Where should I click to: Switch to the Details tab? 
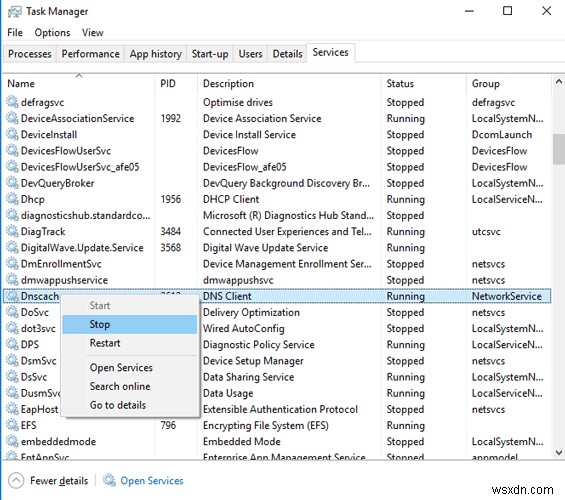click(x=287, y=54)
